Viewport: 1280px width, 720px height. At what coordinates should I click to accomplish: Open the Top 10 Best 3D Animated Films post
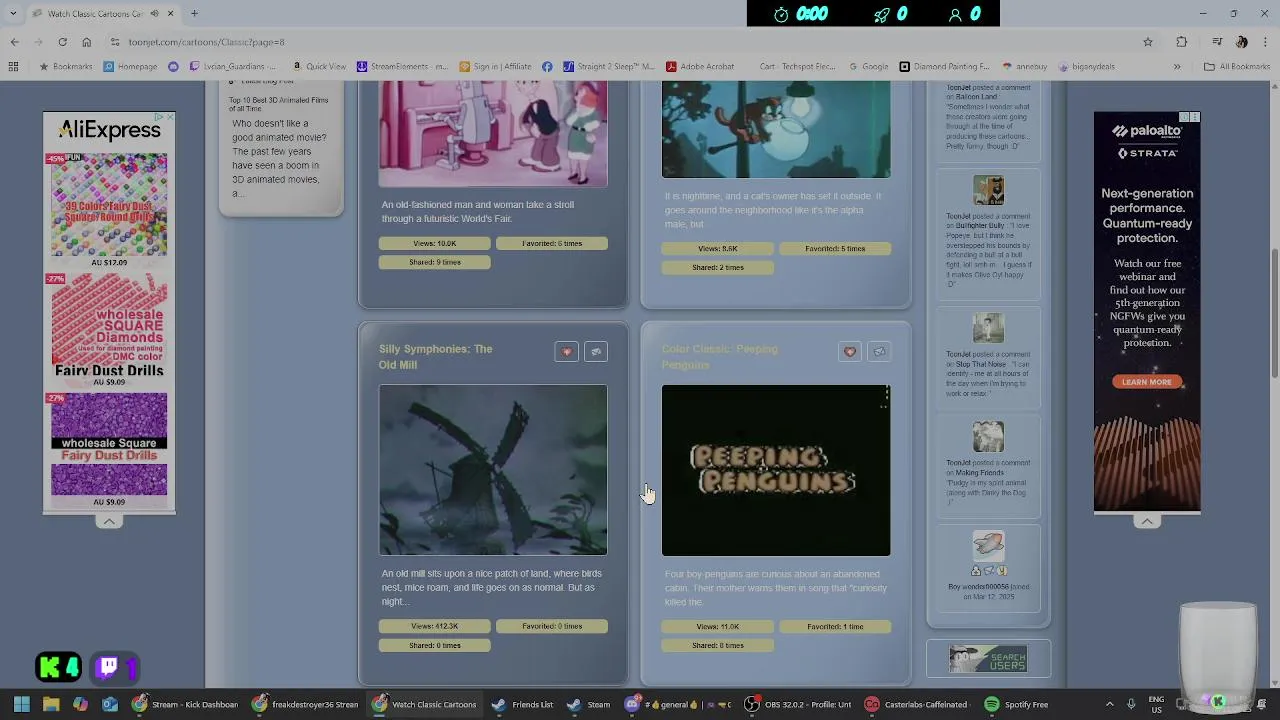278,103
